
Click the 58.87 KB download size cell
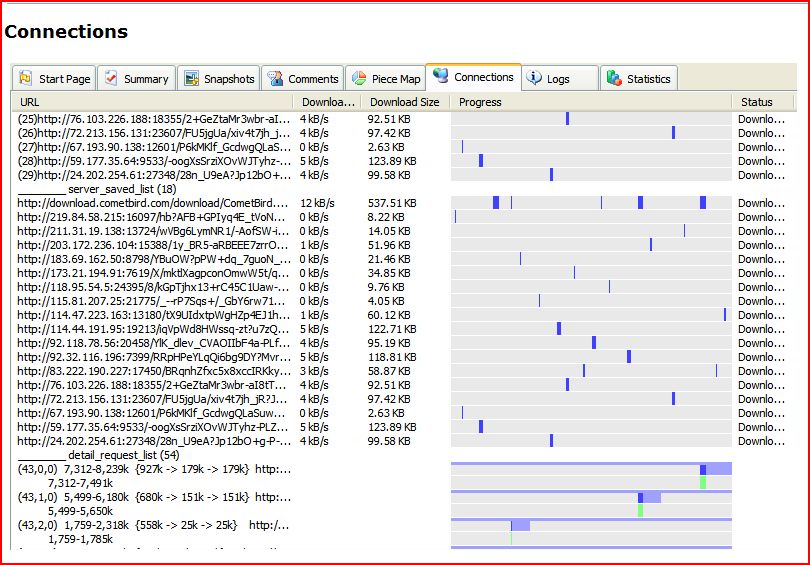click(389, 370)
